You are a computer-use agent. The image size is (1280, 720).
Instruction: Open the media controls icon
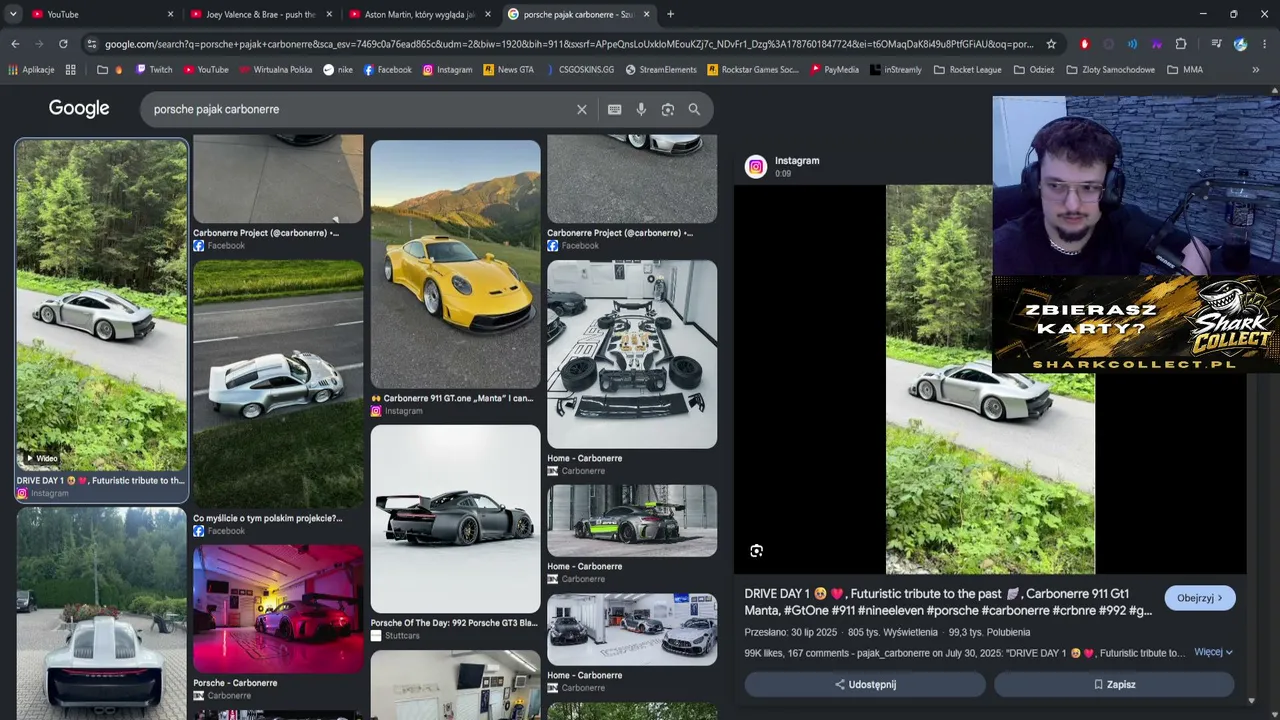[x=1216, y=44]
